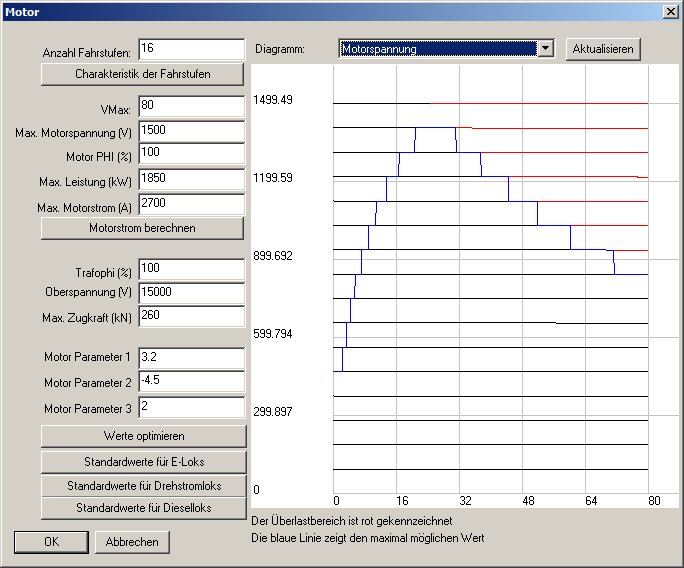The image size is (684, 568).
Task: Focus the Motor Parameter 3 field
Action: (192, 407)
